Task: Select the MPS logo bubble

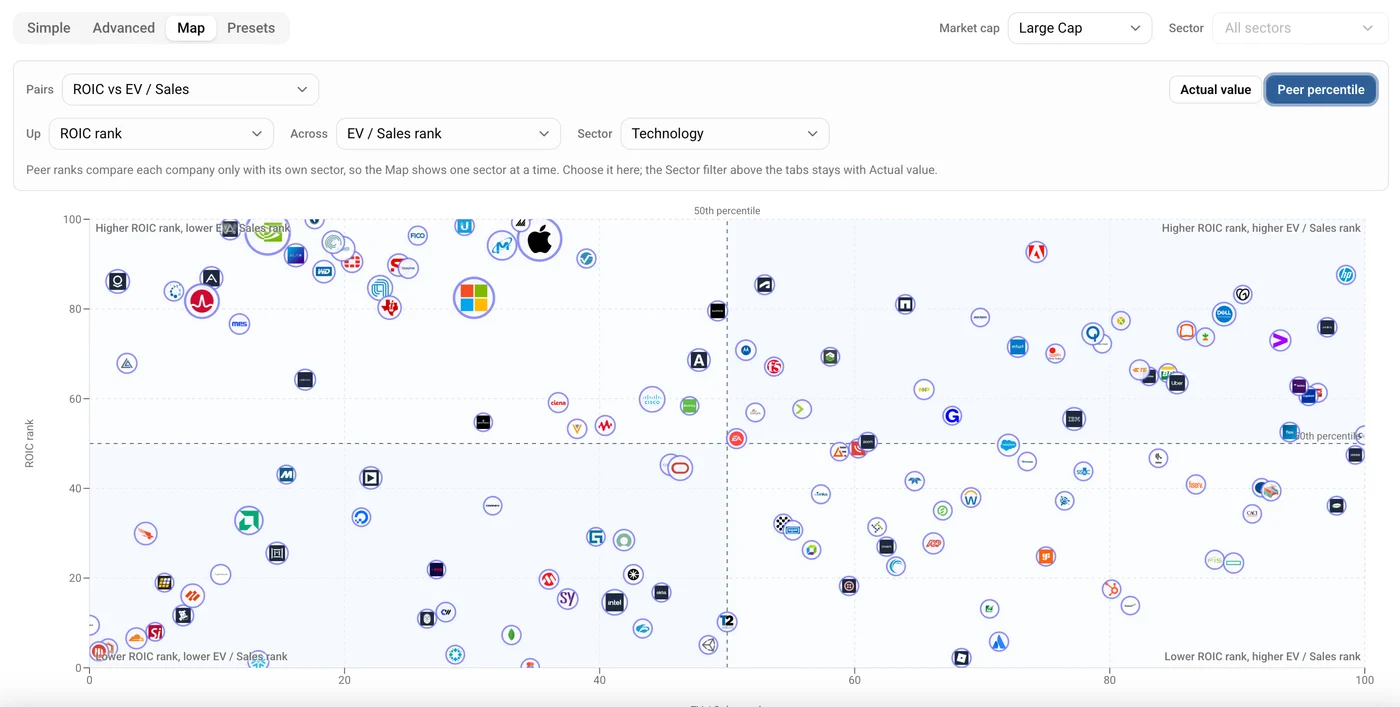Action: coord(239,324)
